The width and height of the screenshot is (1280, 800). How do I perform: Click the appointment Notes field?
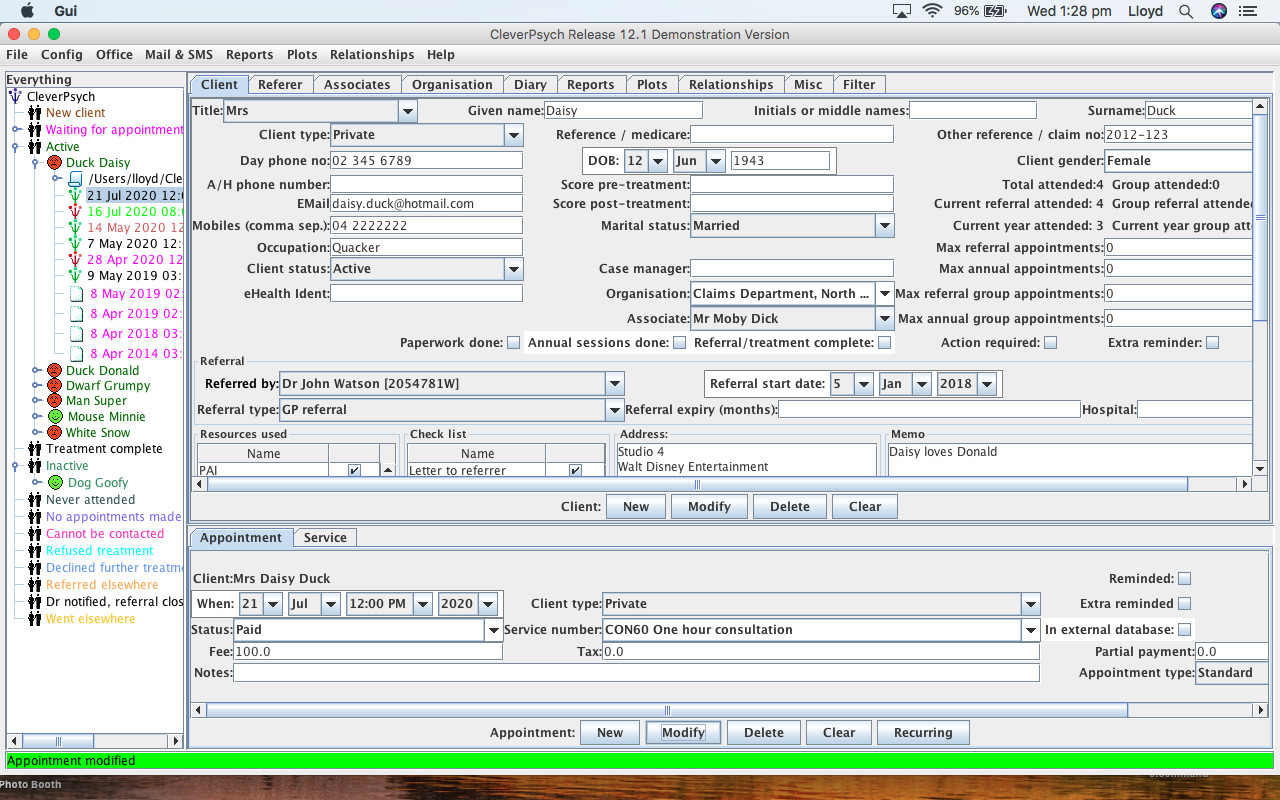(x=636, y=673)
